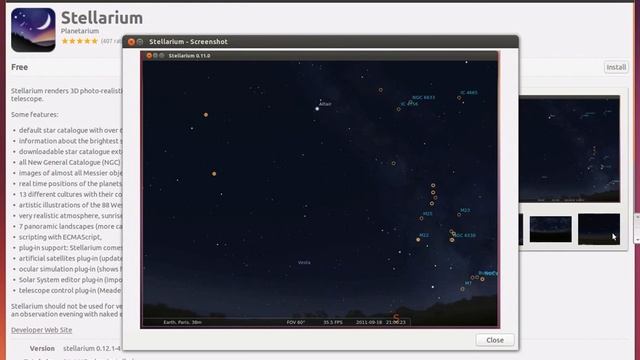Click the Stellarium app icon in Software Center
The image size is (640, 360).
coord(33,30)
